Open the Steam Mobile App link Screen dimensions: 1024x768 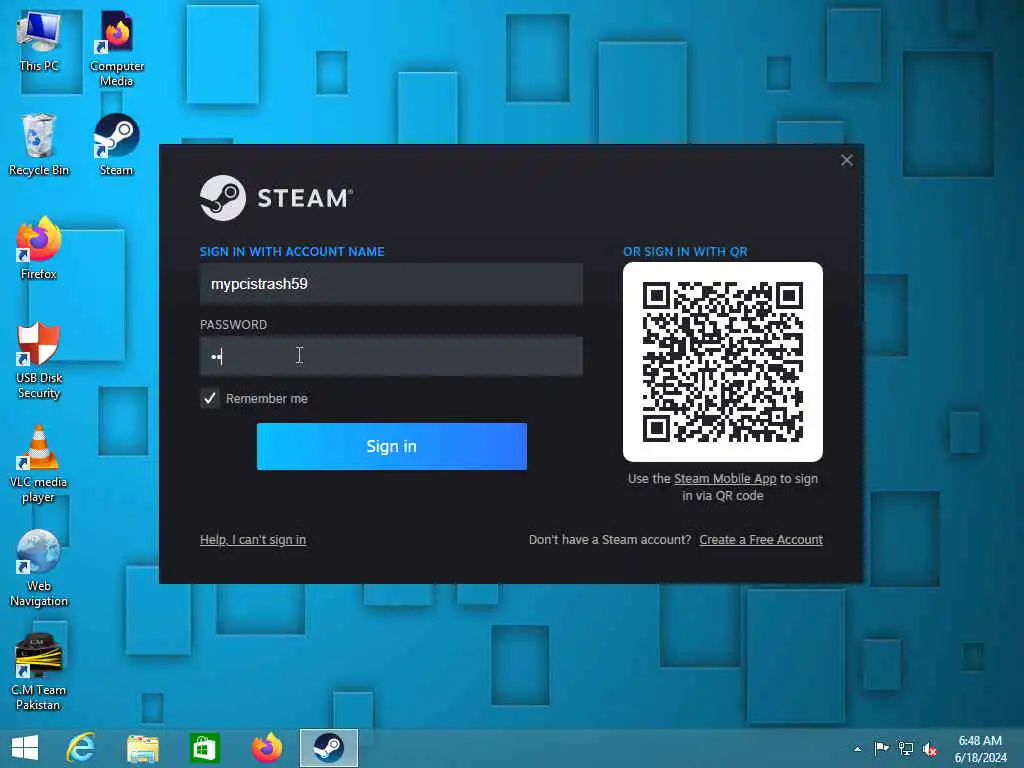click(x=725, y=479)
